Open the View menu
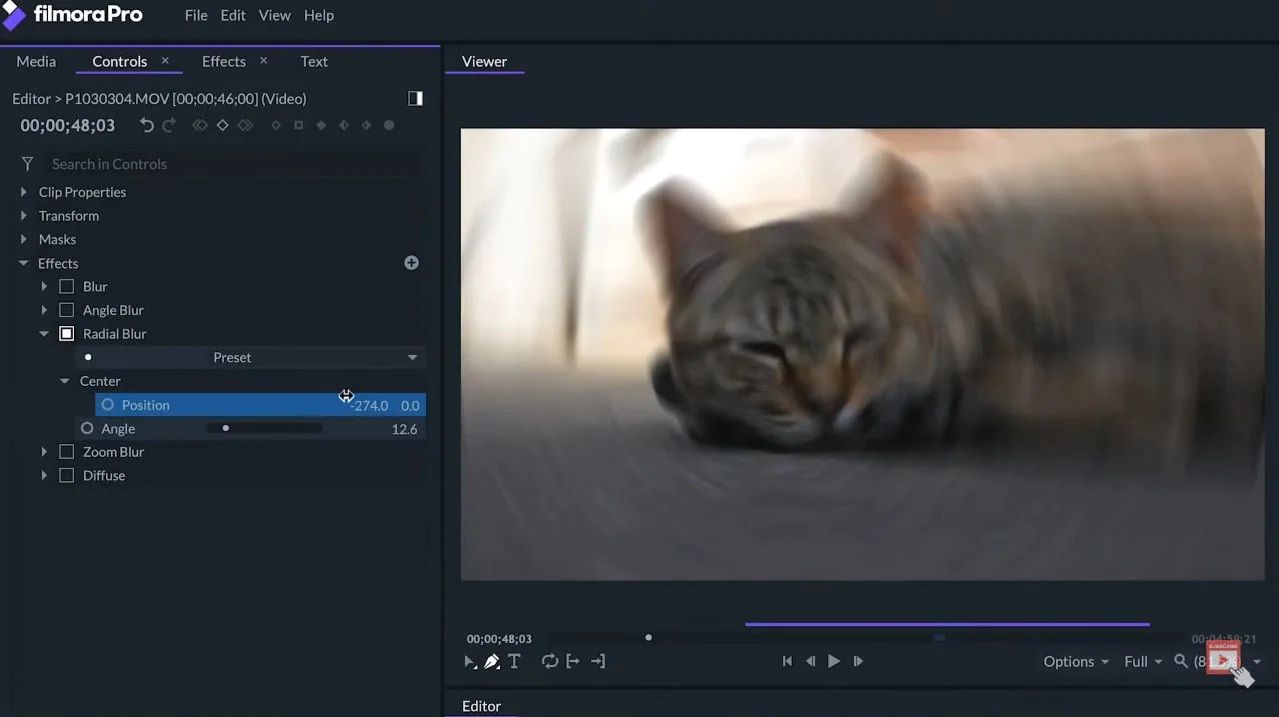Image resolution: width=1279 pixels, height=717 pixels. pyautogui.click(x=274, y=15)
